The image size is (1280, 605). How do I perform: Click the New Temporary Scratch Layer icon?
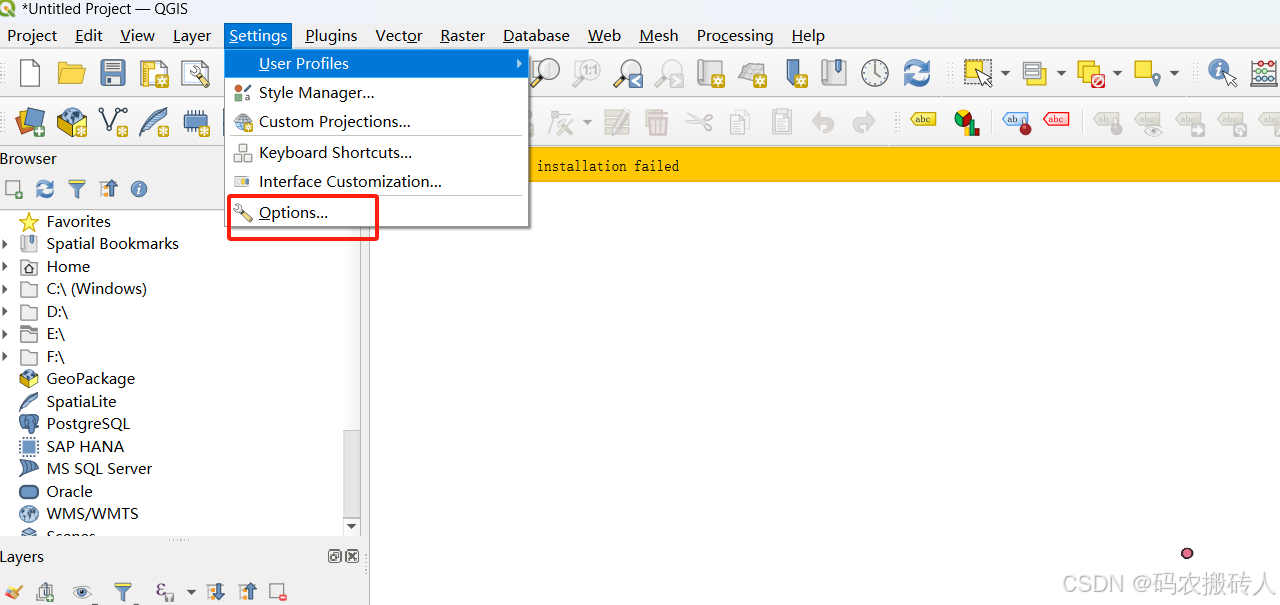point(196,122)
